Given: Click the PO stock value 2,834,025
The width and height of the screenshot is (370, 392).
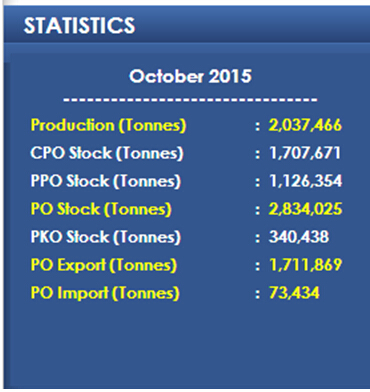Looking at the screenshot, I should 305,209.
